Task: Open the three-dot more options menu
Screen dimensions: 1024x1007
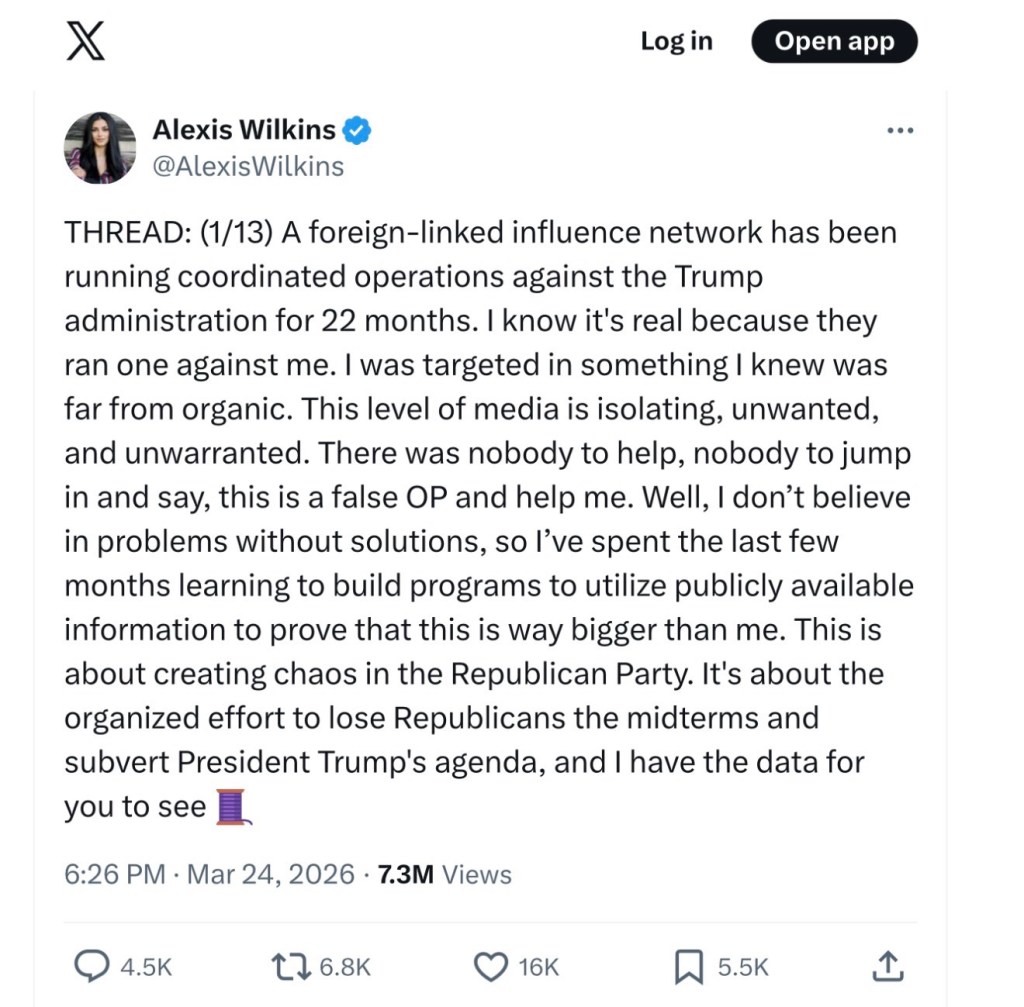Action: 900,131
